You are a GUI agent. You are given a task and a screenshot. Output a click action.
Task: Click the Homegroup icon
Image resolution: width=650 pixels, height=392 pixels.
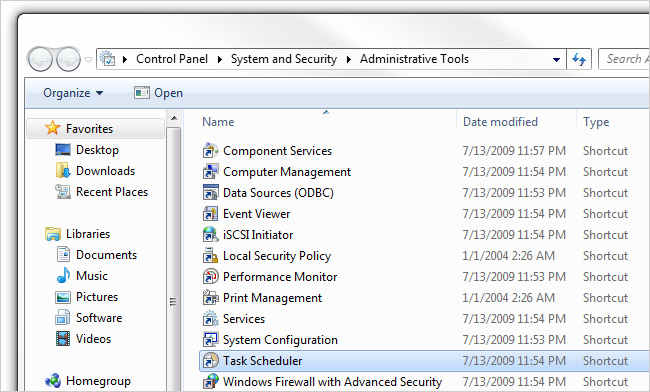coord(53,380)
